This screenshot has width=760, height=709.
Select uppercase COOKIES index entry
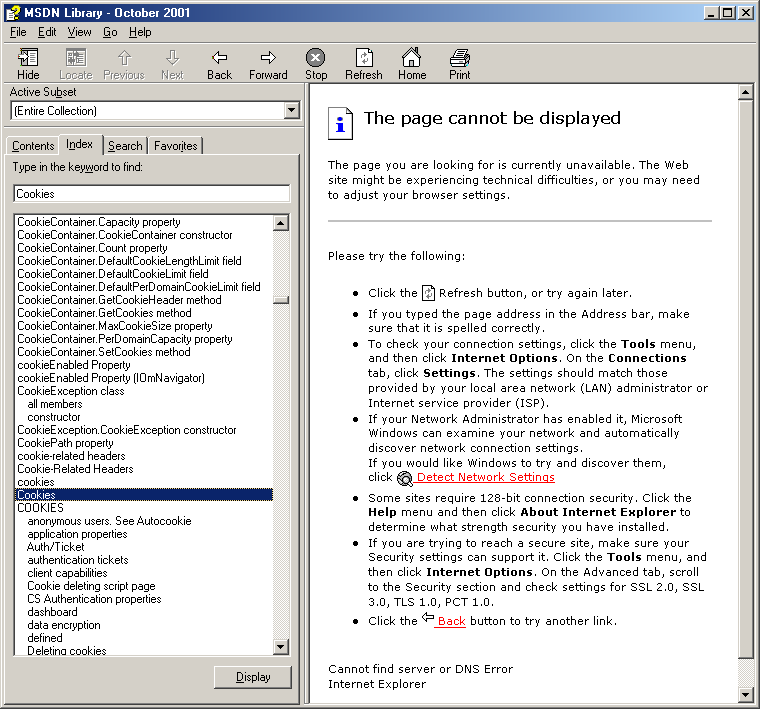(41, 508)
